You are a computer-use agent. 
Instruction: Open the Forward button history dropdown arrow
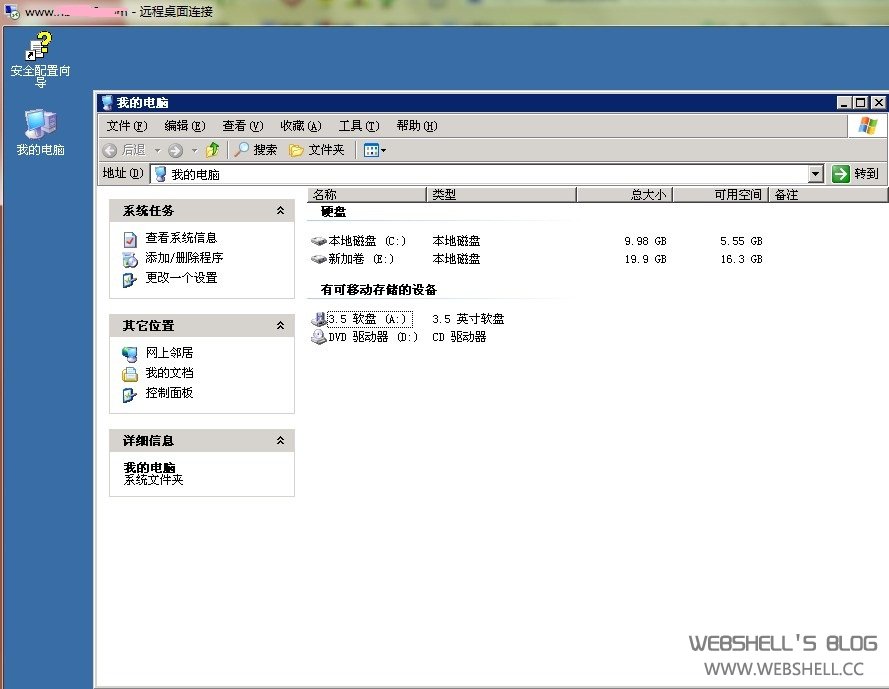(x=194, y=150)
